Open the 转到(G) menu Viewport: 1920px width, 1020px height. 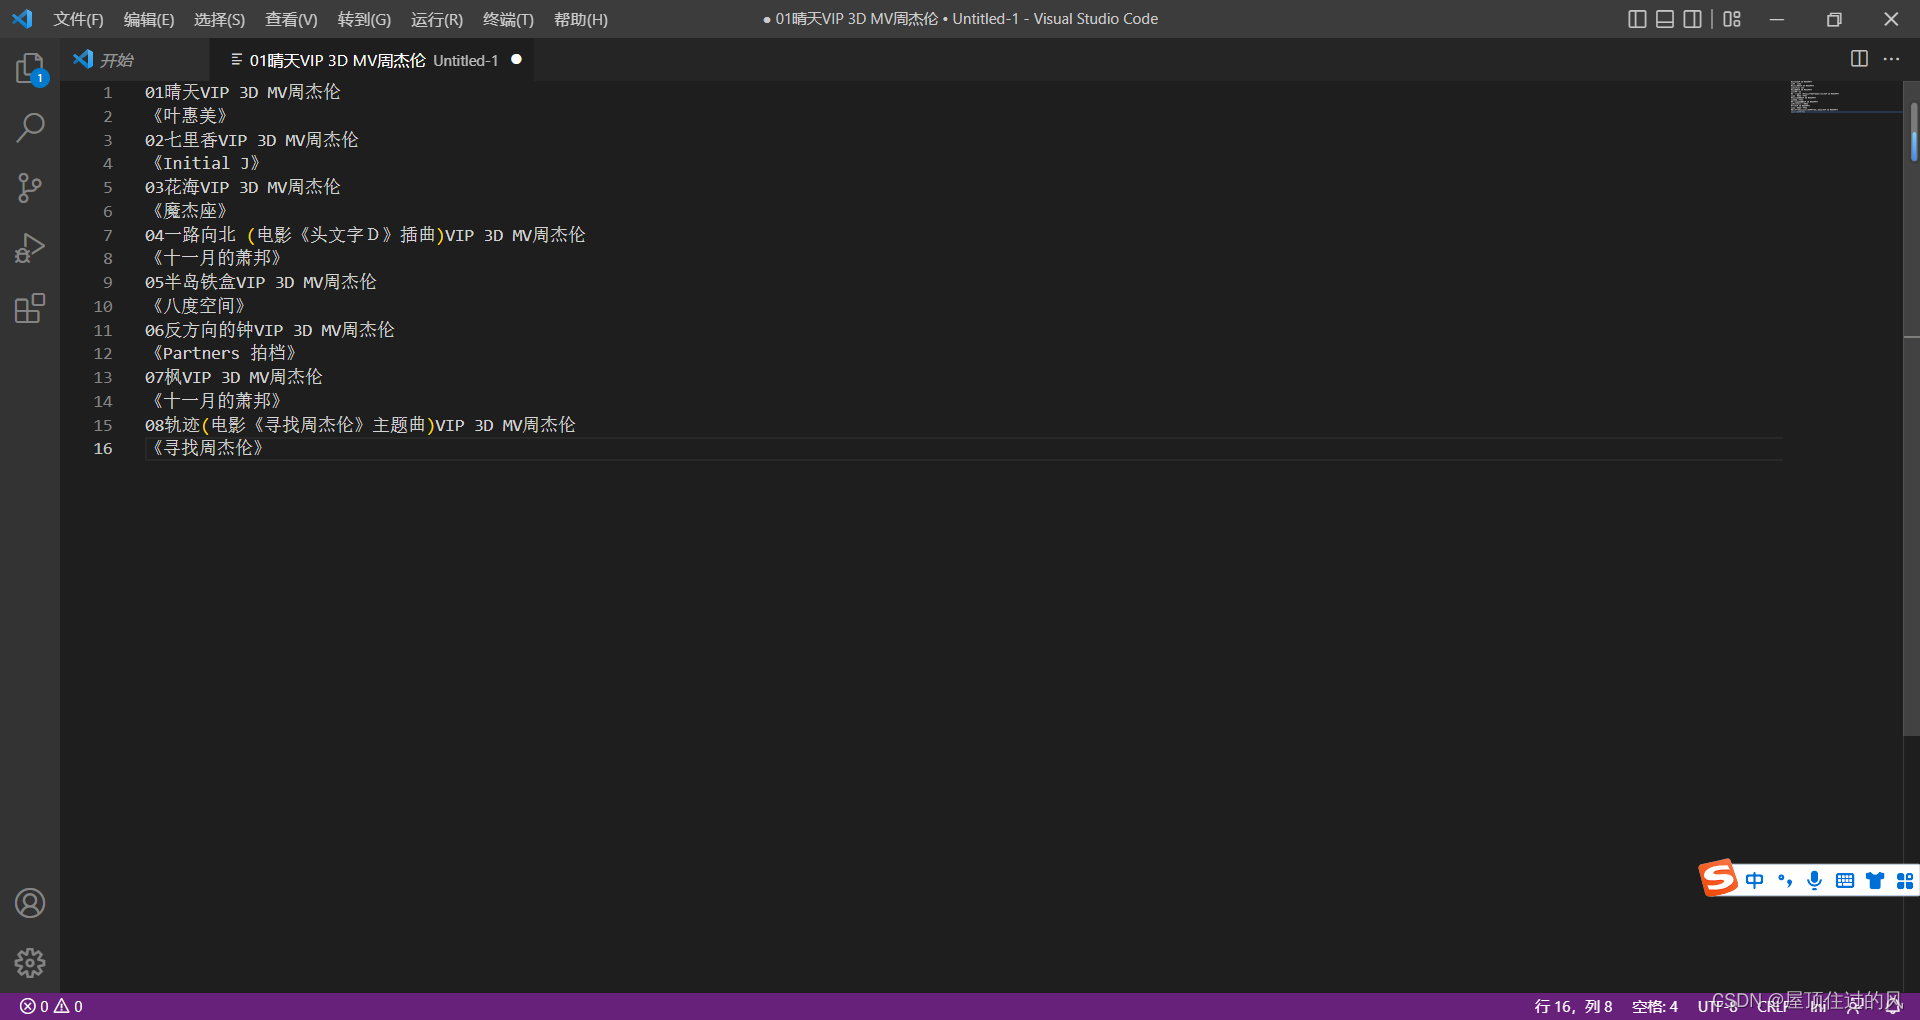pyautogui.click(x=364, y=19)
